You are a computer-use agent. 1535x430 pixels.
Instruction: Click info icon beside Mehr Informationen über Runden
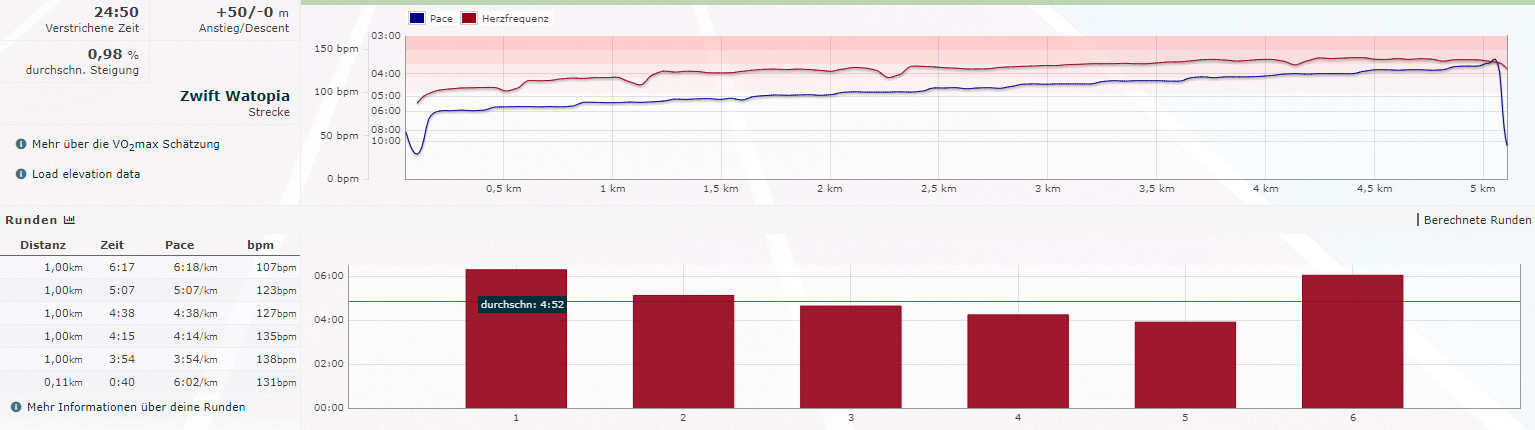[16, 407]
